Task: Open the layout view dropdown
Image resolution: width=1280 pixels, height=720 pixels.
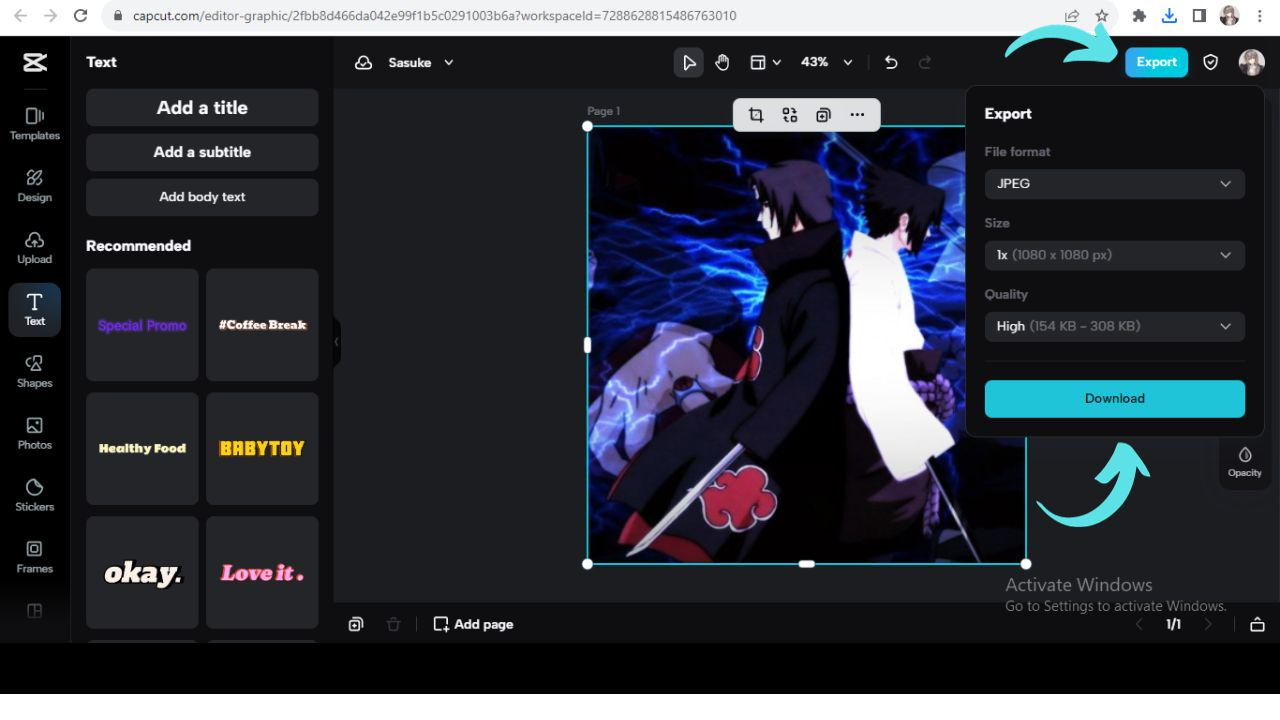Action: [765, 62]
